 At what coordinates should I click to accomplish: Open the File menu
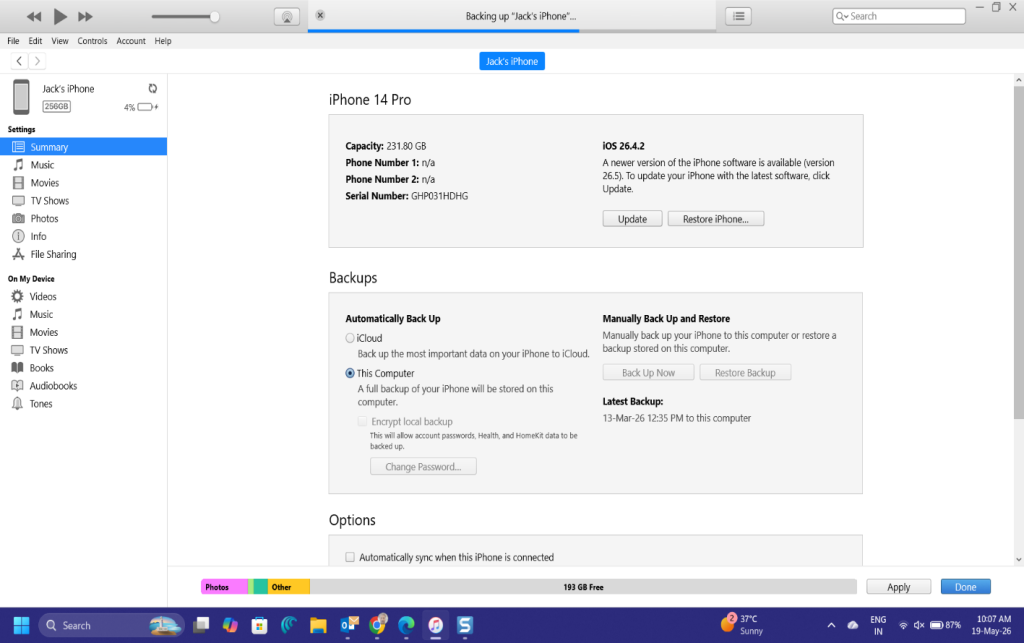coord(13,40)
